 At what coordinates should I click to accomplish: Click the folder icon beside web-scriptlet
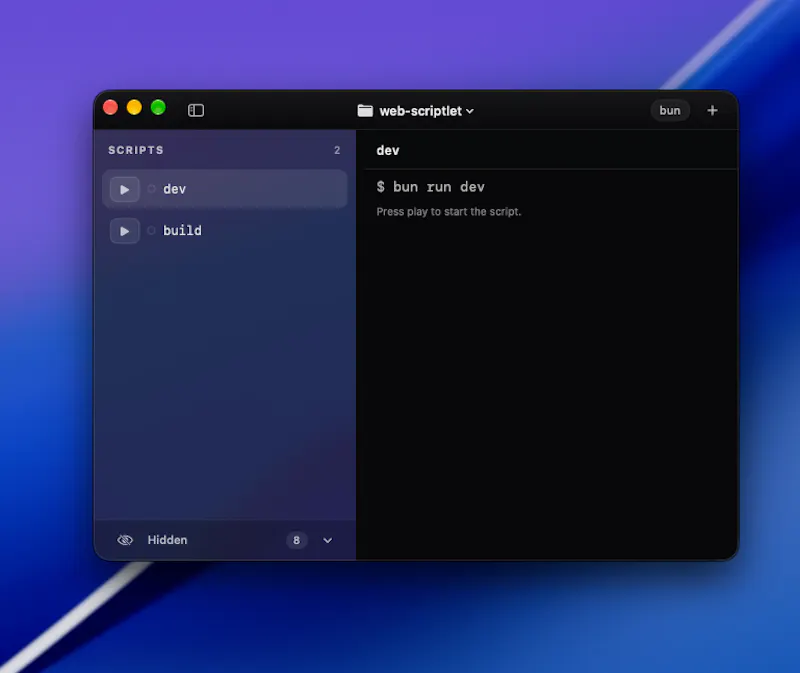[365, 110]
